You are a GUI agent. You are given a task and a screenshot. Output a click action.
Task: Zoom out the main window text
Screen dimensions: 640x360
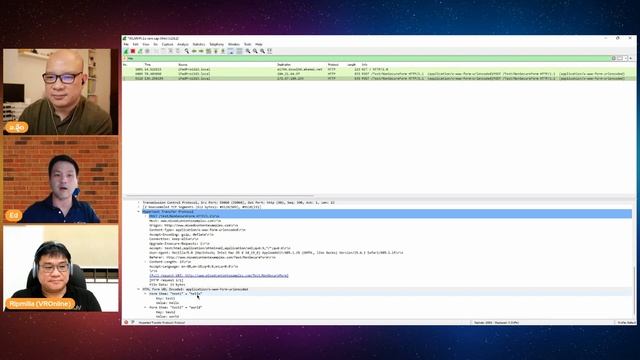coord(255,51)
